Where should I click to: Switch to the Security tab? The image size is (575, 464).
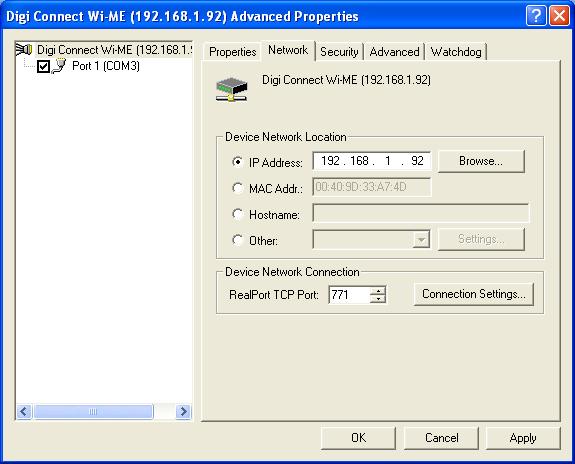coord(339,52)
